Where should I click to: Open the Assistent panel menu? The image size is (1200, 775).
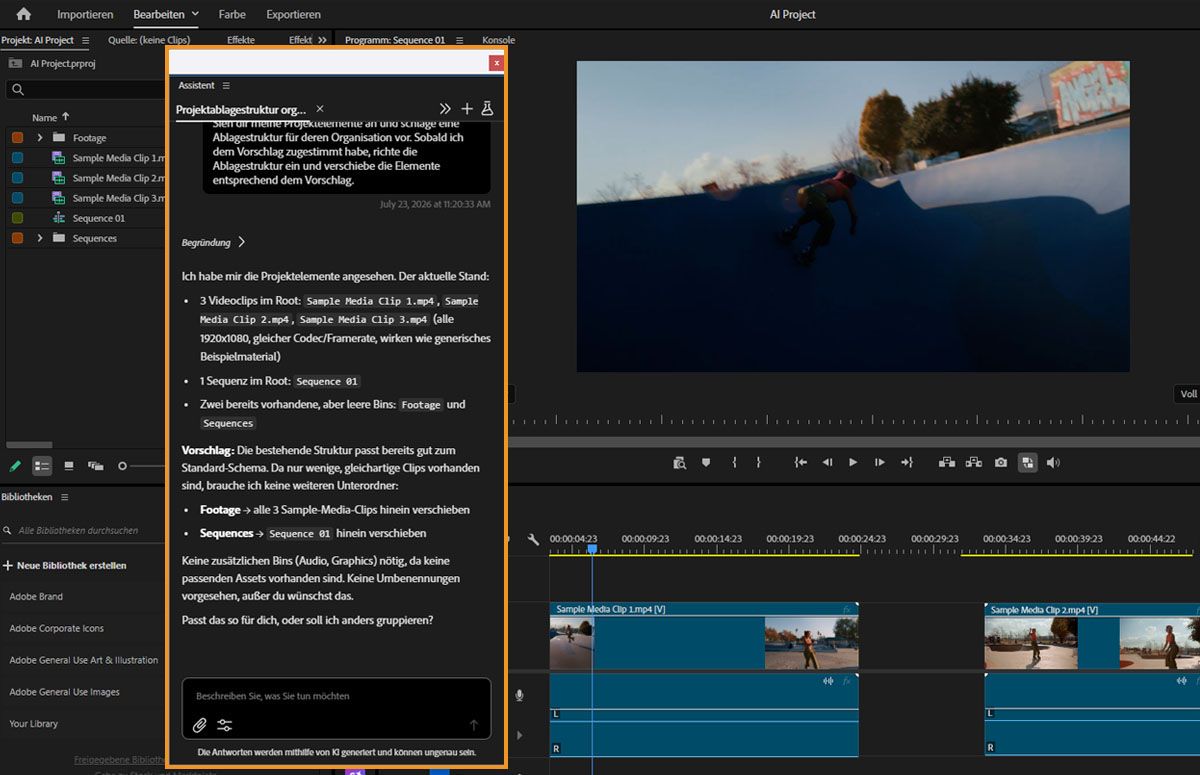[226, 86]
